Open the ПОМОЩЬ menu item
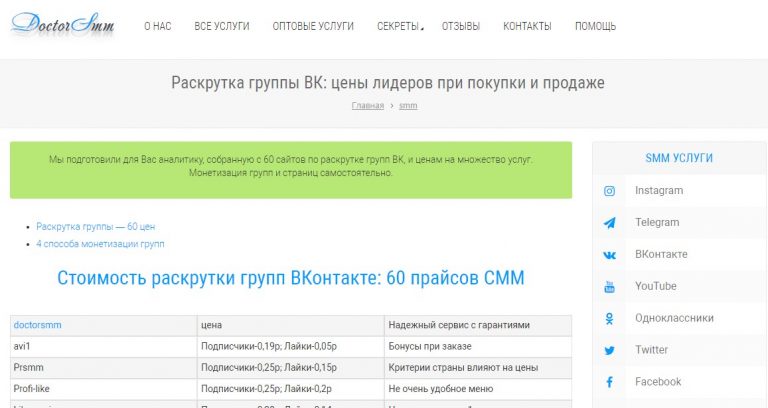Viewport: 768px width, 408px height. (596, 26)
